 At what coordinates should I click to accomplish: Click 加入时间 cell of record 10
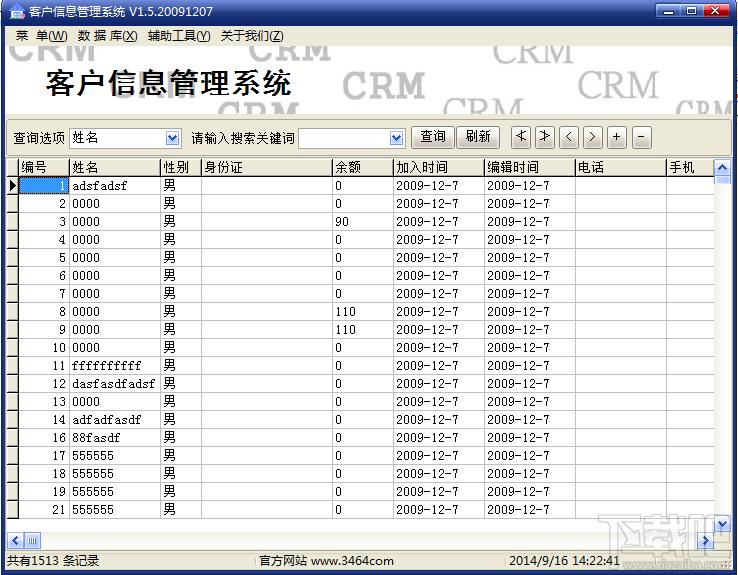439,348
